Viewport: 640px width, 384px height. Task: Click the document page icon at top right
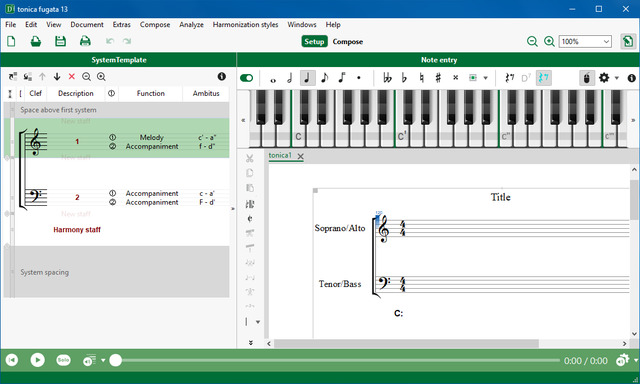[627, 41]
